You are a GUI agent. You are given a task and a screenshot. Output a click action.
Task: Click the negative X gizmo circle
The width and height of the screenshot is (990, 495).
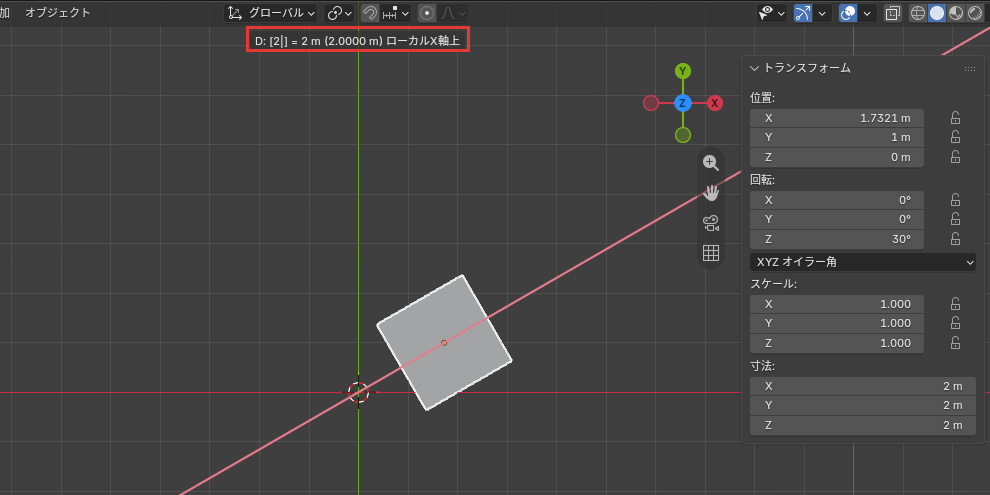click(650, 103)
